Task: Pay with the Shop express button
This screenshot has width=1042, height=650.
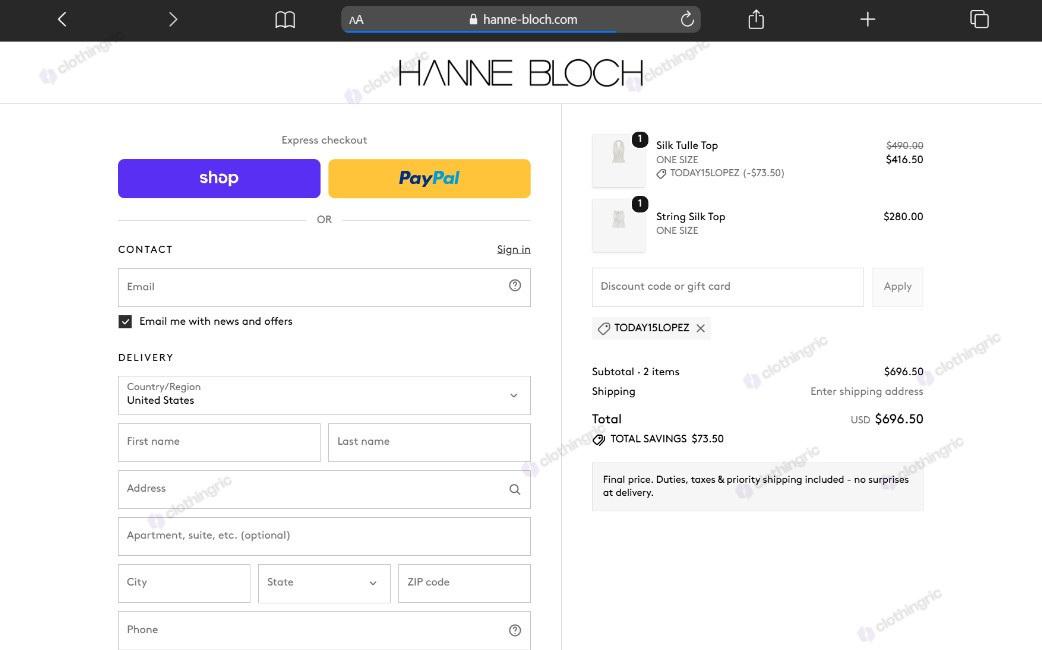Action: [x=219, y=178]
